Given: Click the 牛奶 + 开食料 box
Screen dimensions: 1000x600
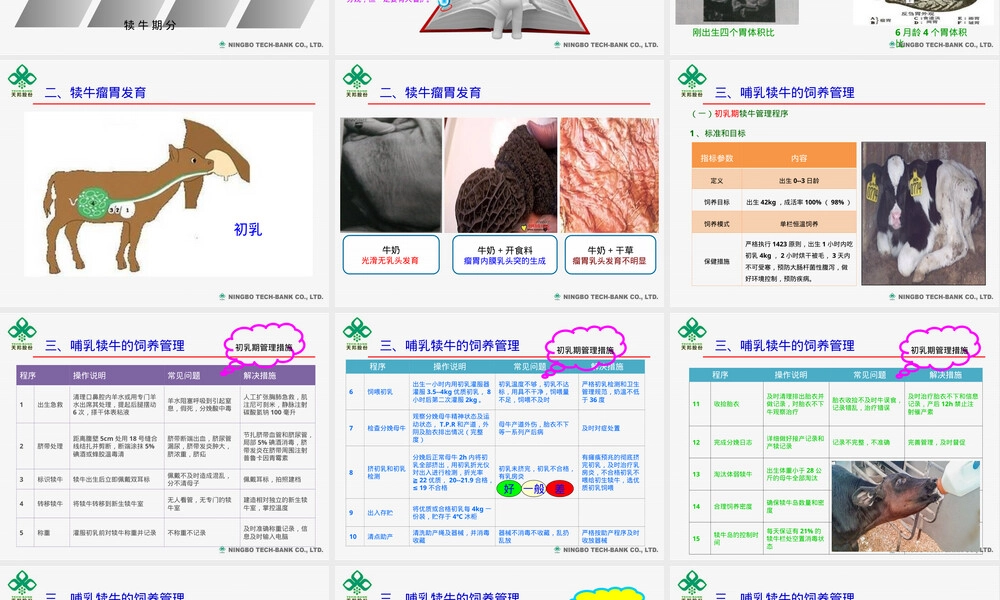Looking at the screenshot, I should (504, 255).
